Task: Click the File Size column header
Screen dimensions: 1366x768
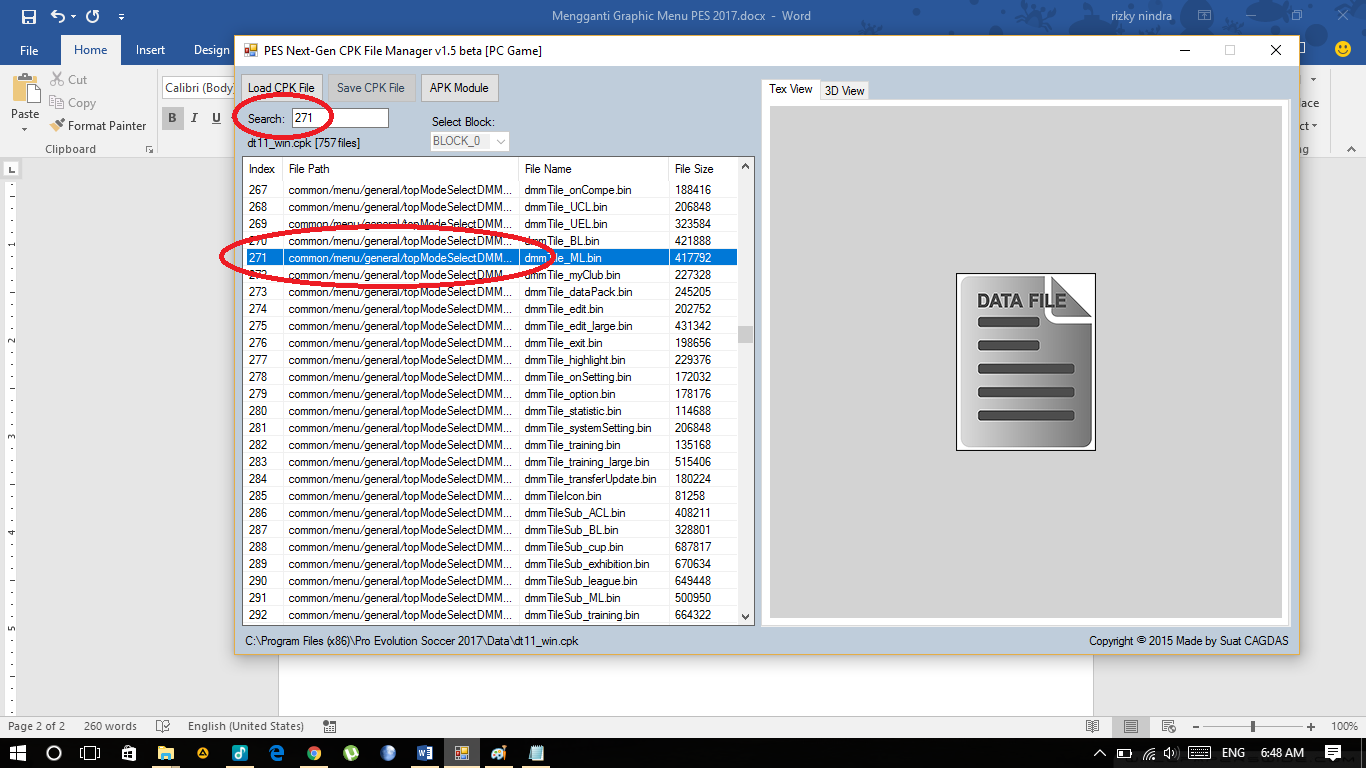Action: [704, 169]
